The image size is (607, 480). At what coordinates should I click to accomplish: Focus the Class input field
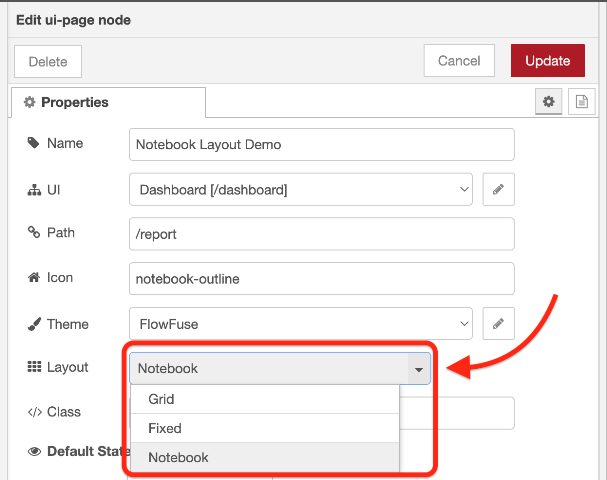(x=457, y=413)
